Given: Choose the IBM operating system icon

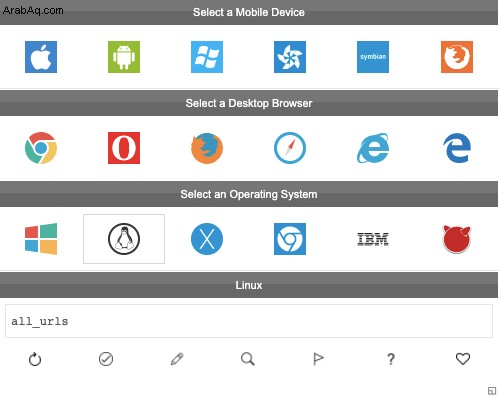Looking at the screenshot, I should pyautogui.click(x=373, y=239).
